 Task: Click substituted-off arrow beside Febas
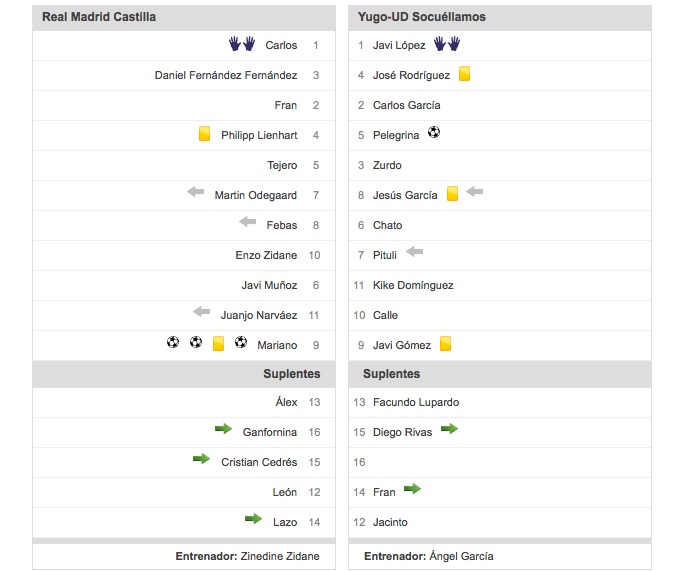(x=248, y=222)
